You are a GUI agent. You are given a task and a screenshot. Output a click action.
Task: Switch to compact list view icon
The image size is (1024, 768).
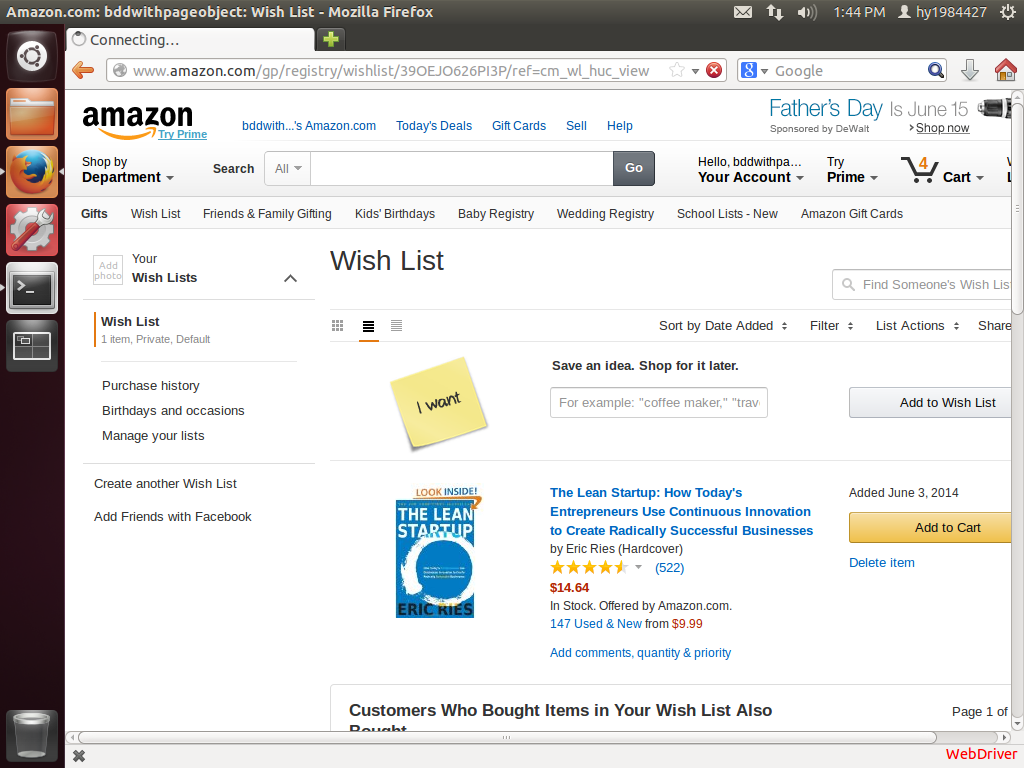[x=396, y=326]
